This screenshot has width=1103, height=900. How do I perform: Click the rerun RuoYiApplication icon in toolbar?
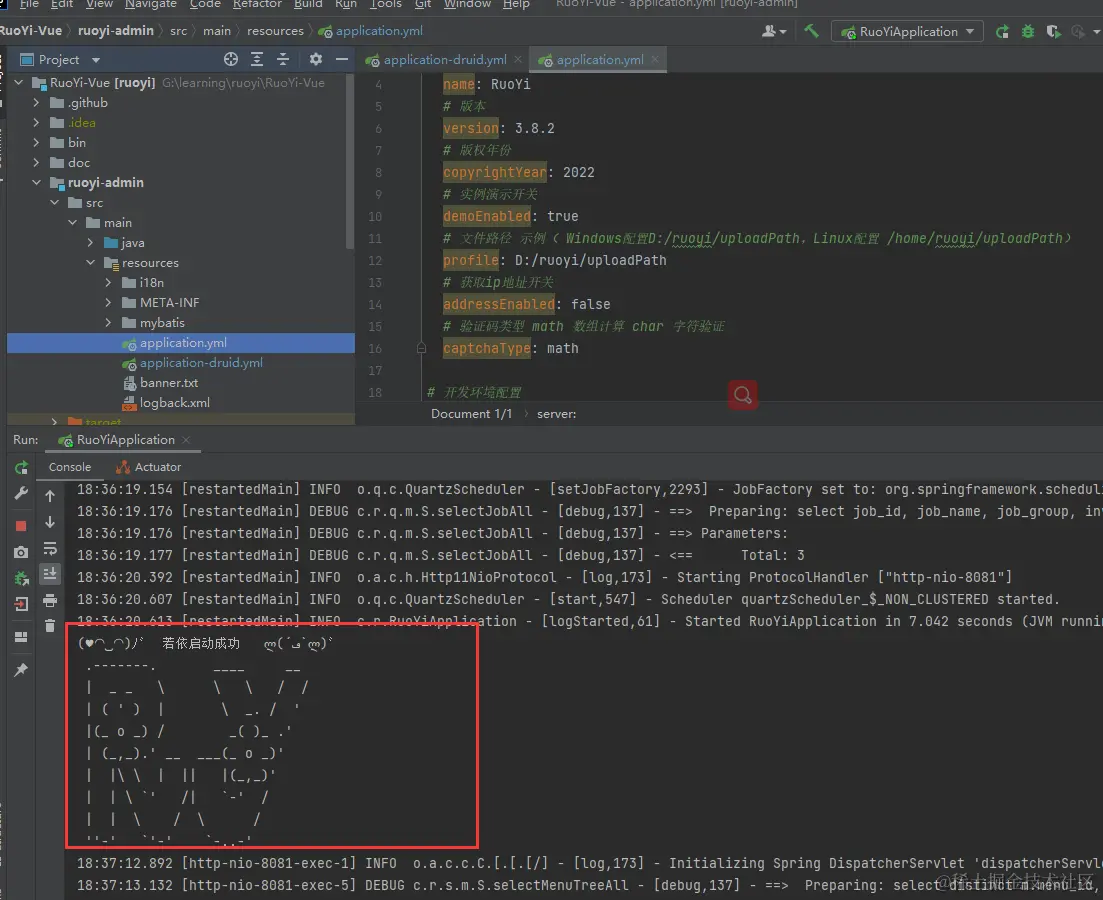(x=1002, y=32)
